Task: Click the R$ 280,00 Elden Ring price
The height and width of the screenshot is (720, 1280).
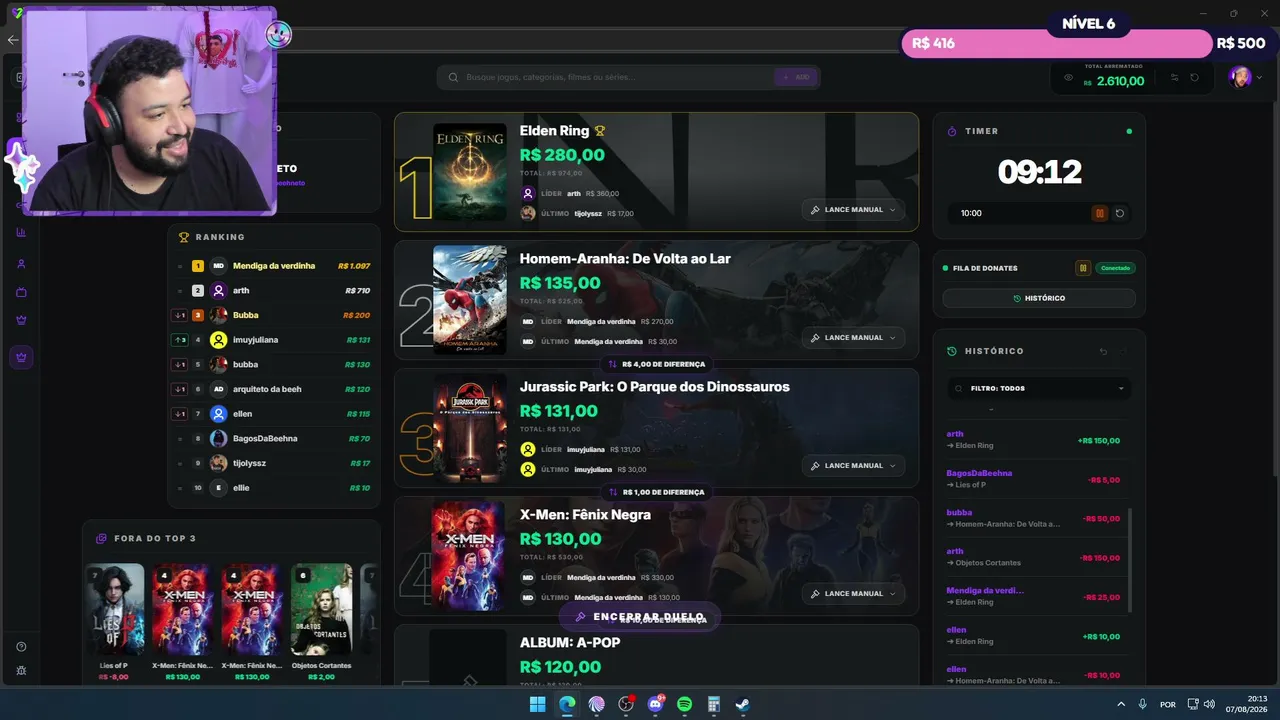Action: [562, 155]
